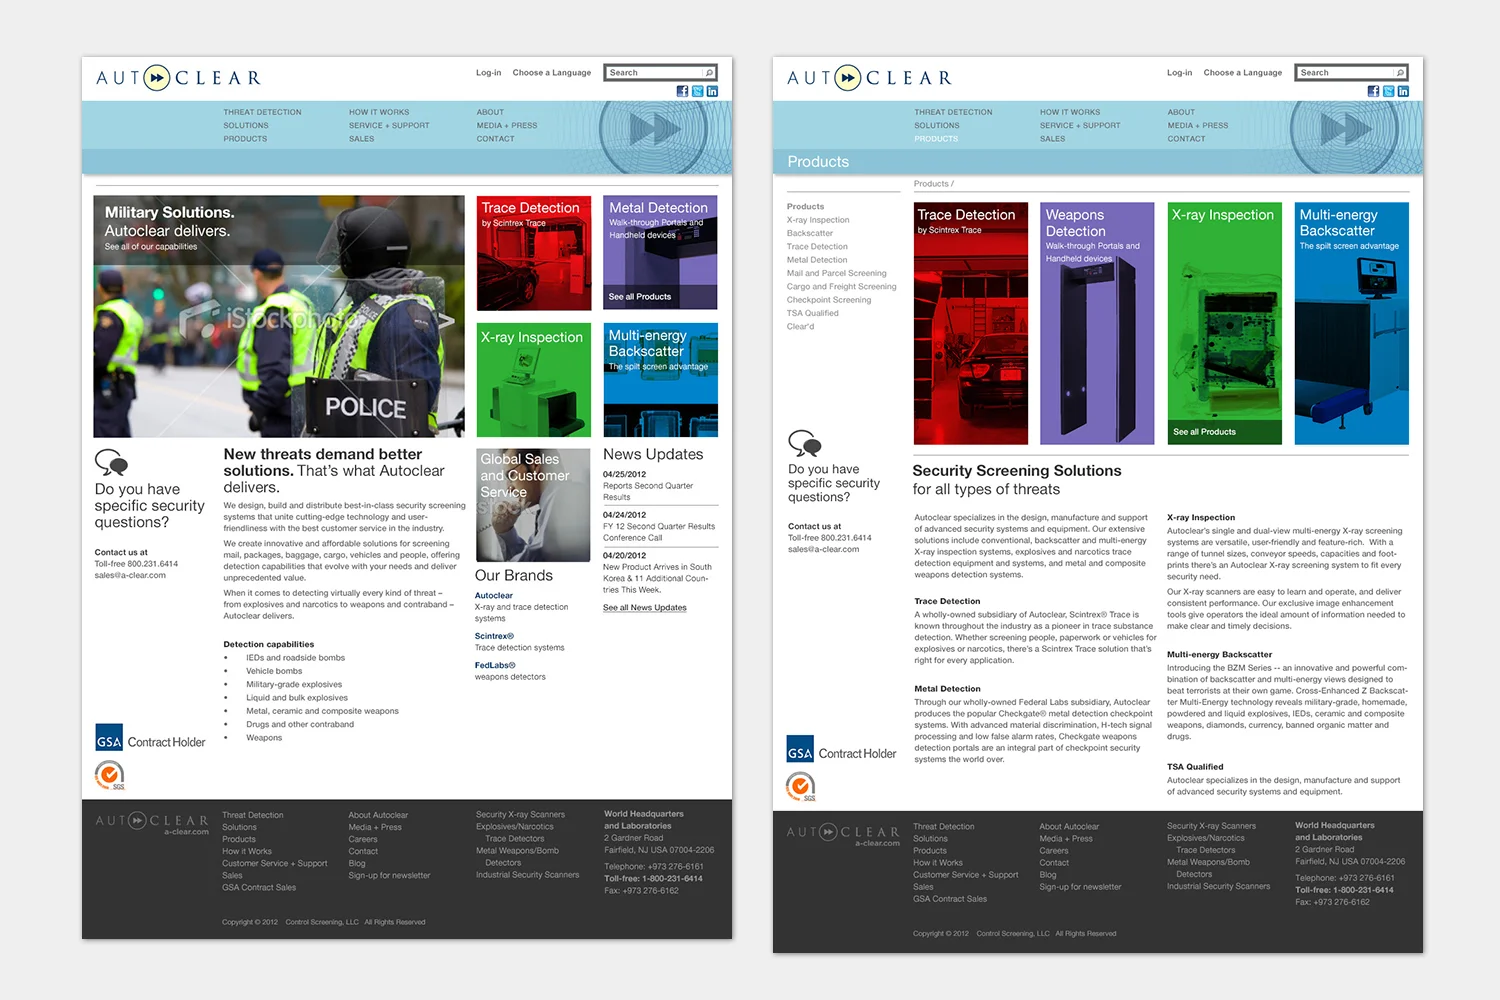The width and height of the screenshot is (1500, 1000).
Task: Click speech bubble icon on left page
Action: [111, 463]
